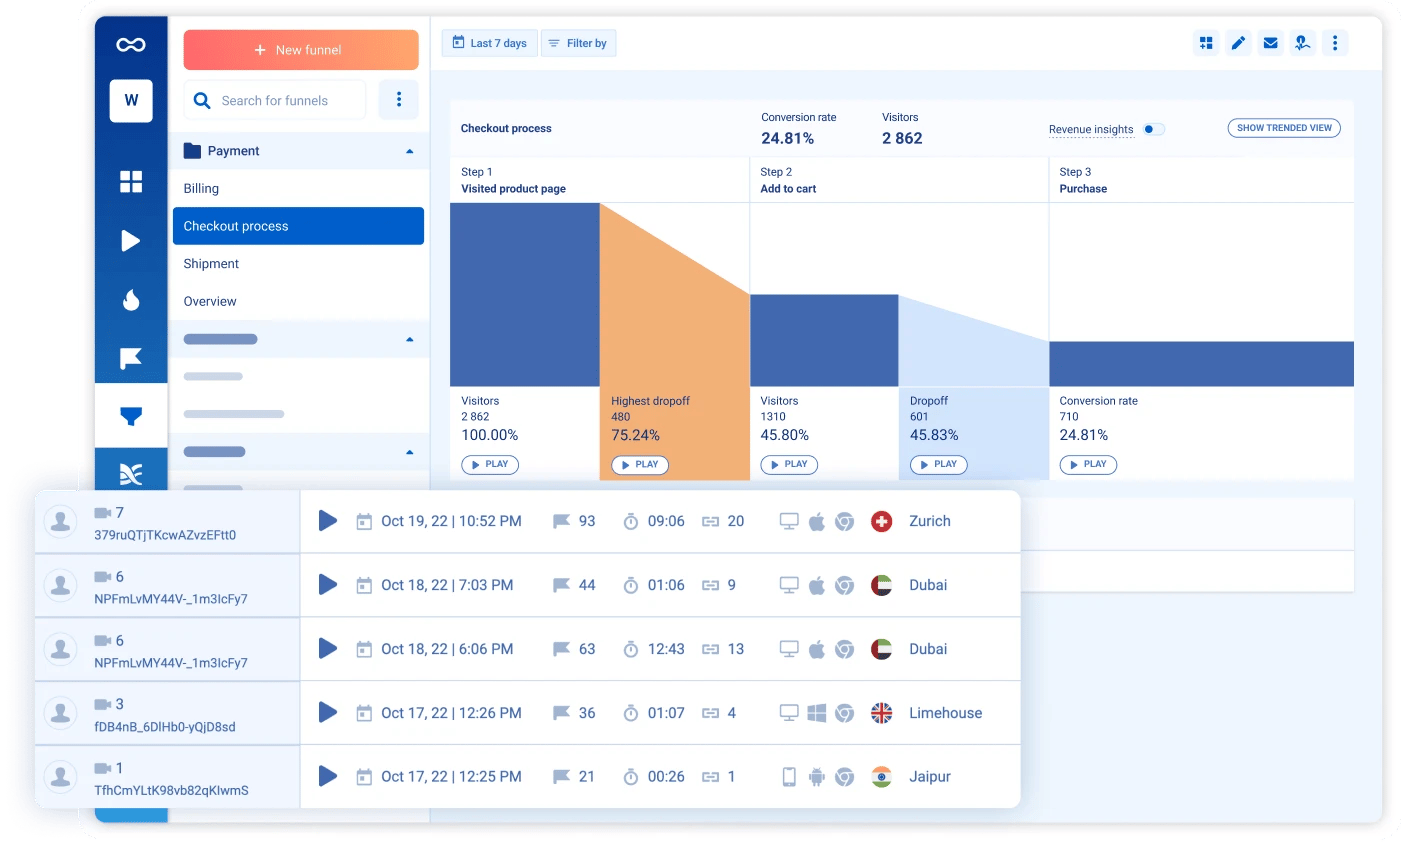Viewport: 1401px width, 842px height.
Task: Select the pencil edit icon top right
Action: 1238,43
